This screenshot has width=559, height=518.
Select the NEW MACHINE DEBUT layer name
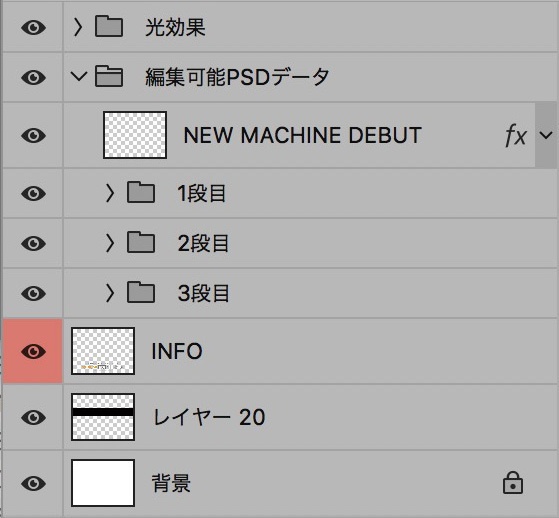(302, 135)
